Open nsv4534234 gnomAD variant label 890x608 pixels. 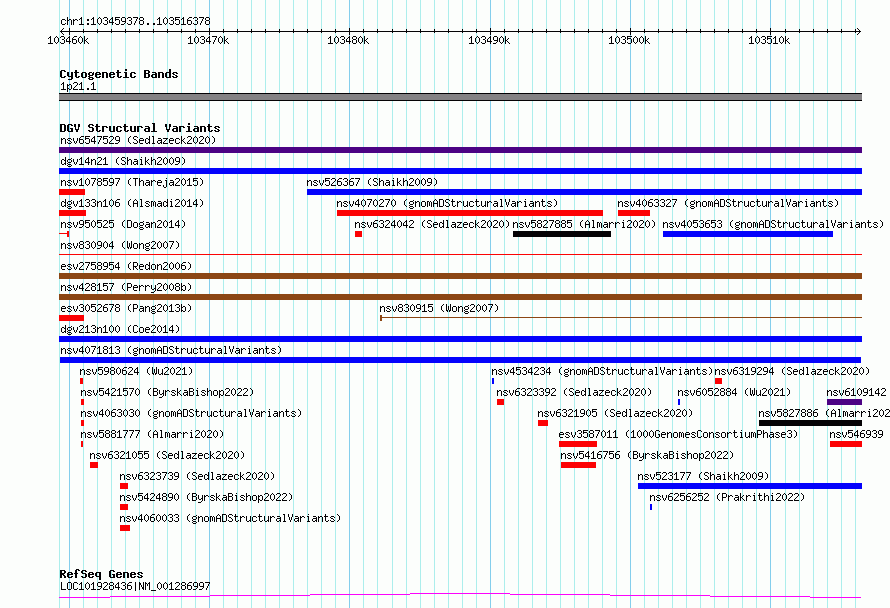pyautogui.click(x=602, y=371)
